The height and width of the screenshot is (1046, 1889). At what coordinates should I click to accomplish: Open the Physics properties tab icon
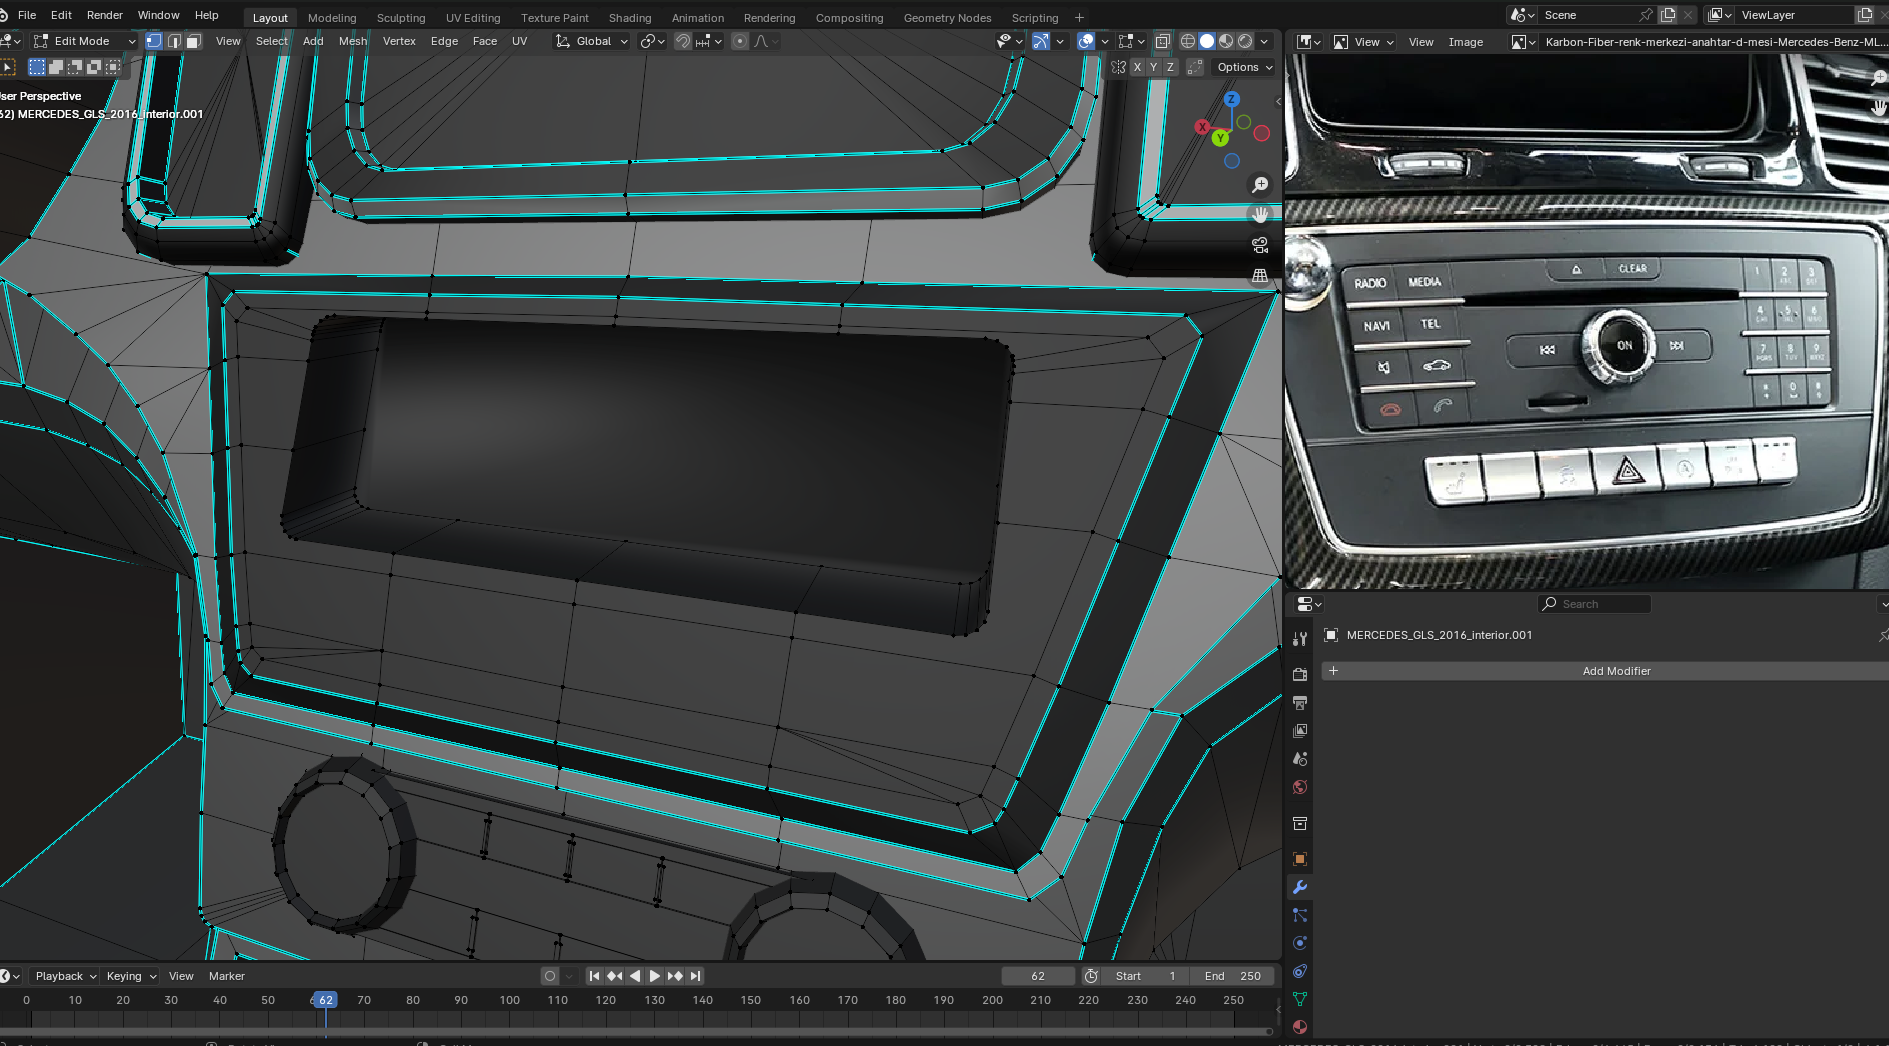[1300, 943]
